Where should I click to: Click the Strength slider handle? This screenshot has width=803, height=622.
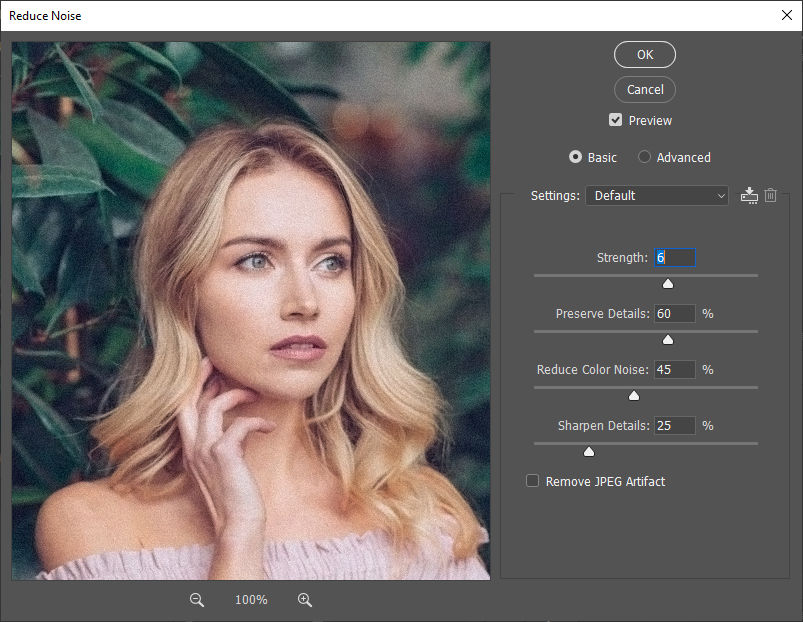pyautogui.click(x=668, y=284)
